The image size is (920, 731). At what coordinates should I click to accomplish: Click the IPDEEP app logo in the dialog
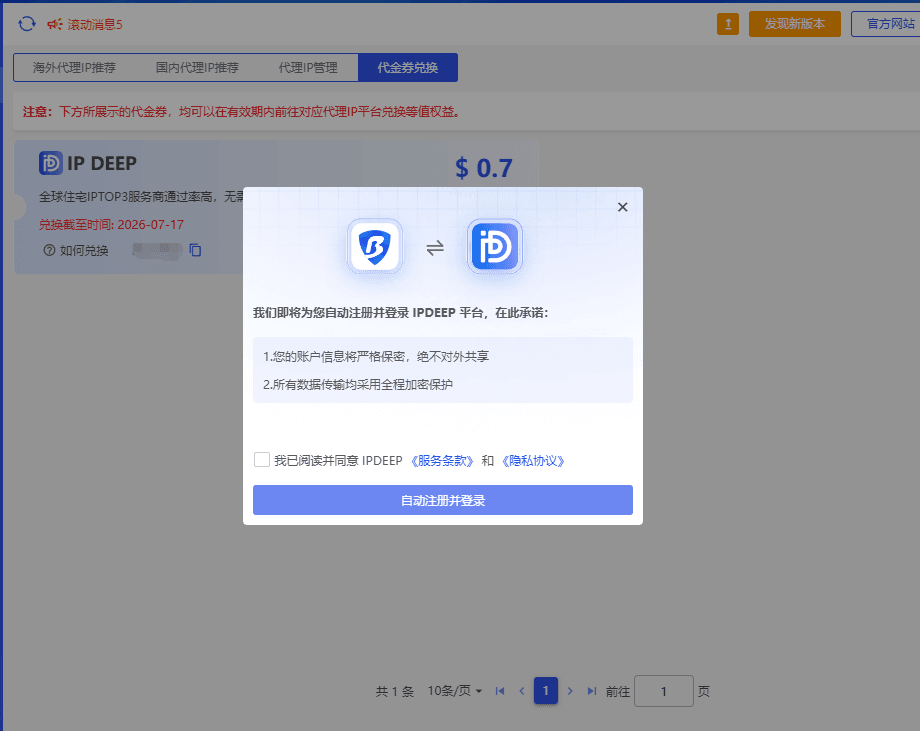495,246
